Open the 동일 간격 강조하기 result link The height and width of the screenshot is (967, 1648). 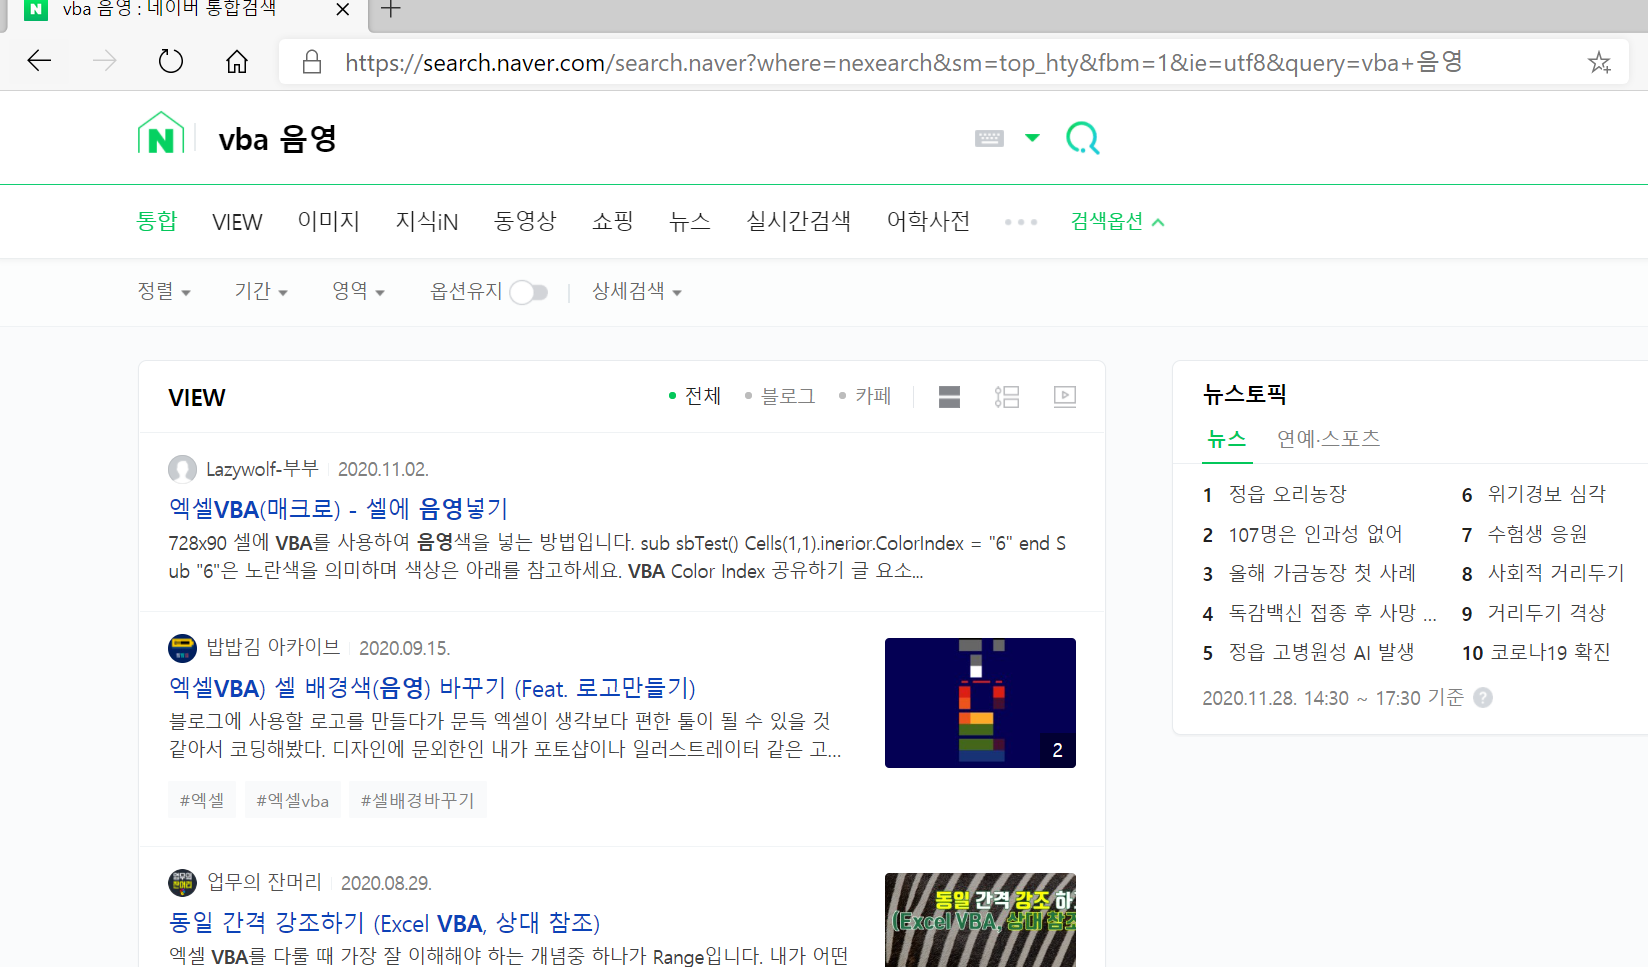pyautogui.click(x=385, y=923)
